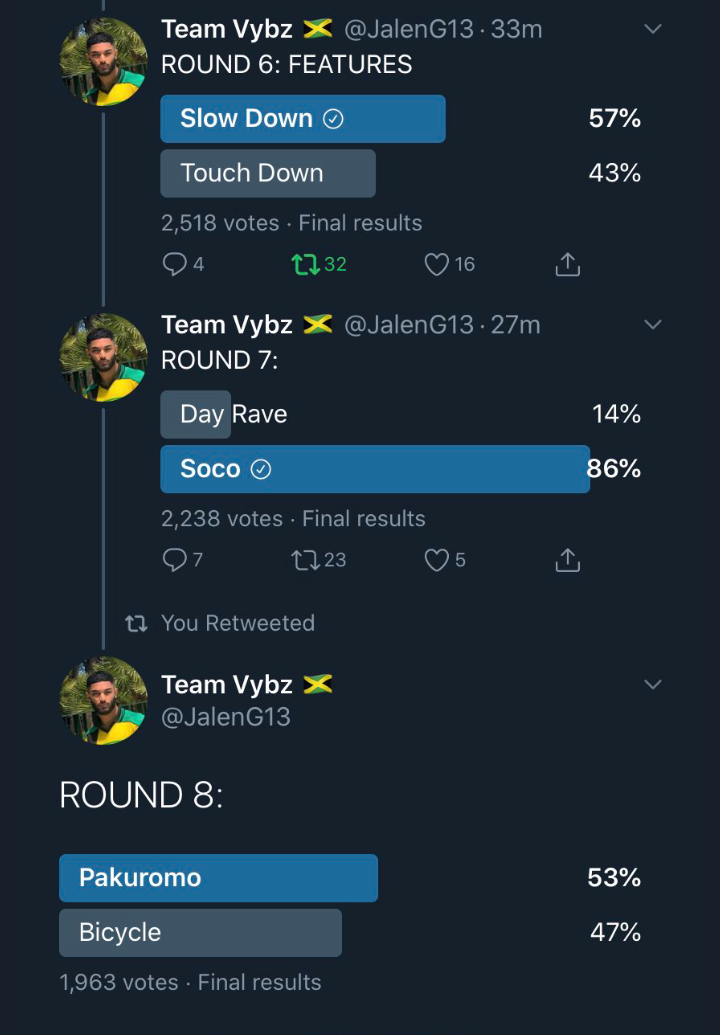Reply to the Round 7 tweet

tap(175, 560)
